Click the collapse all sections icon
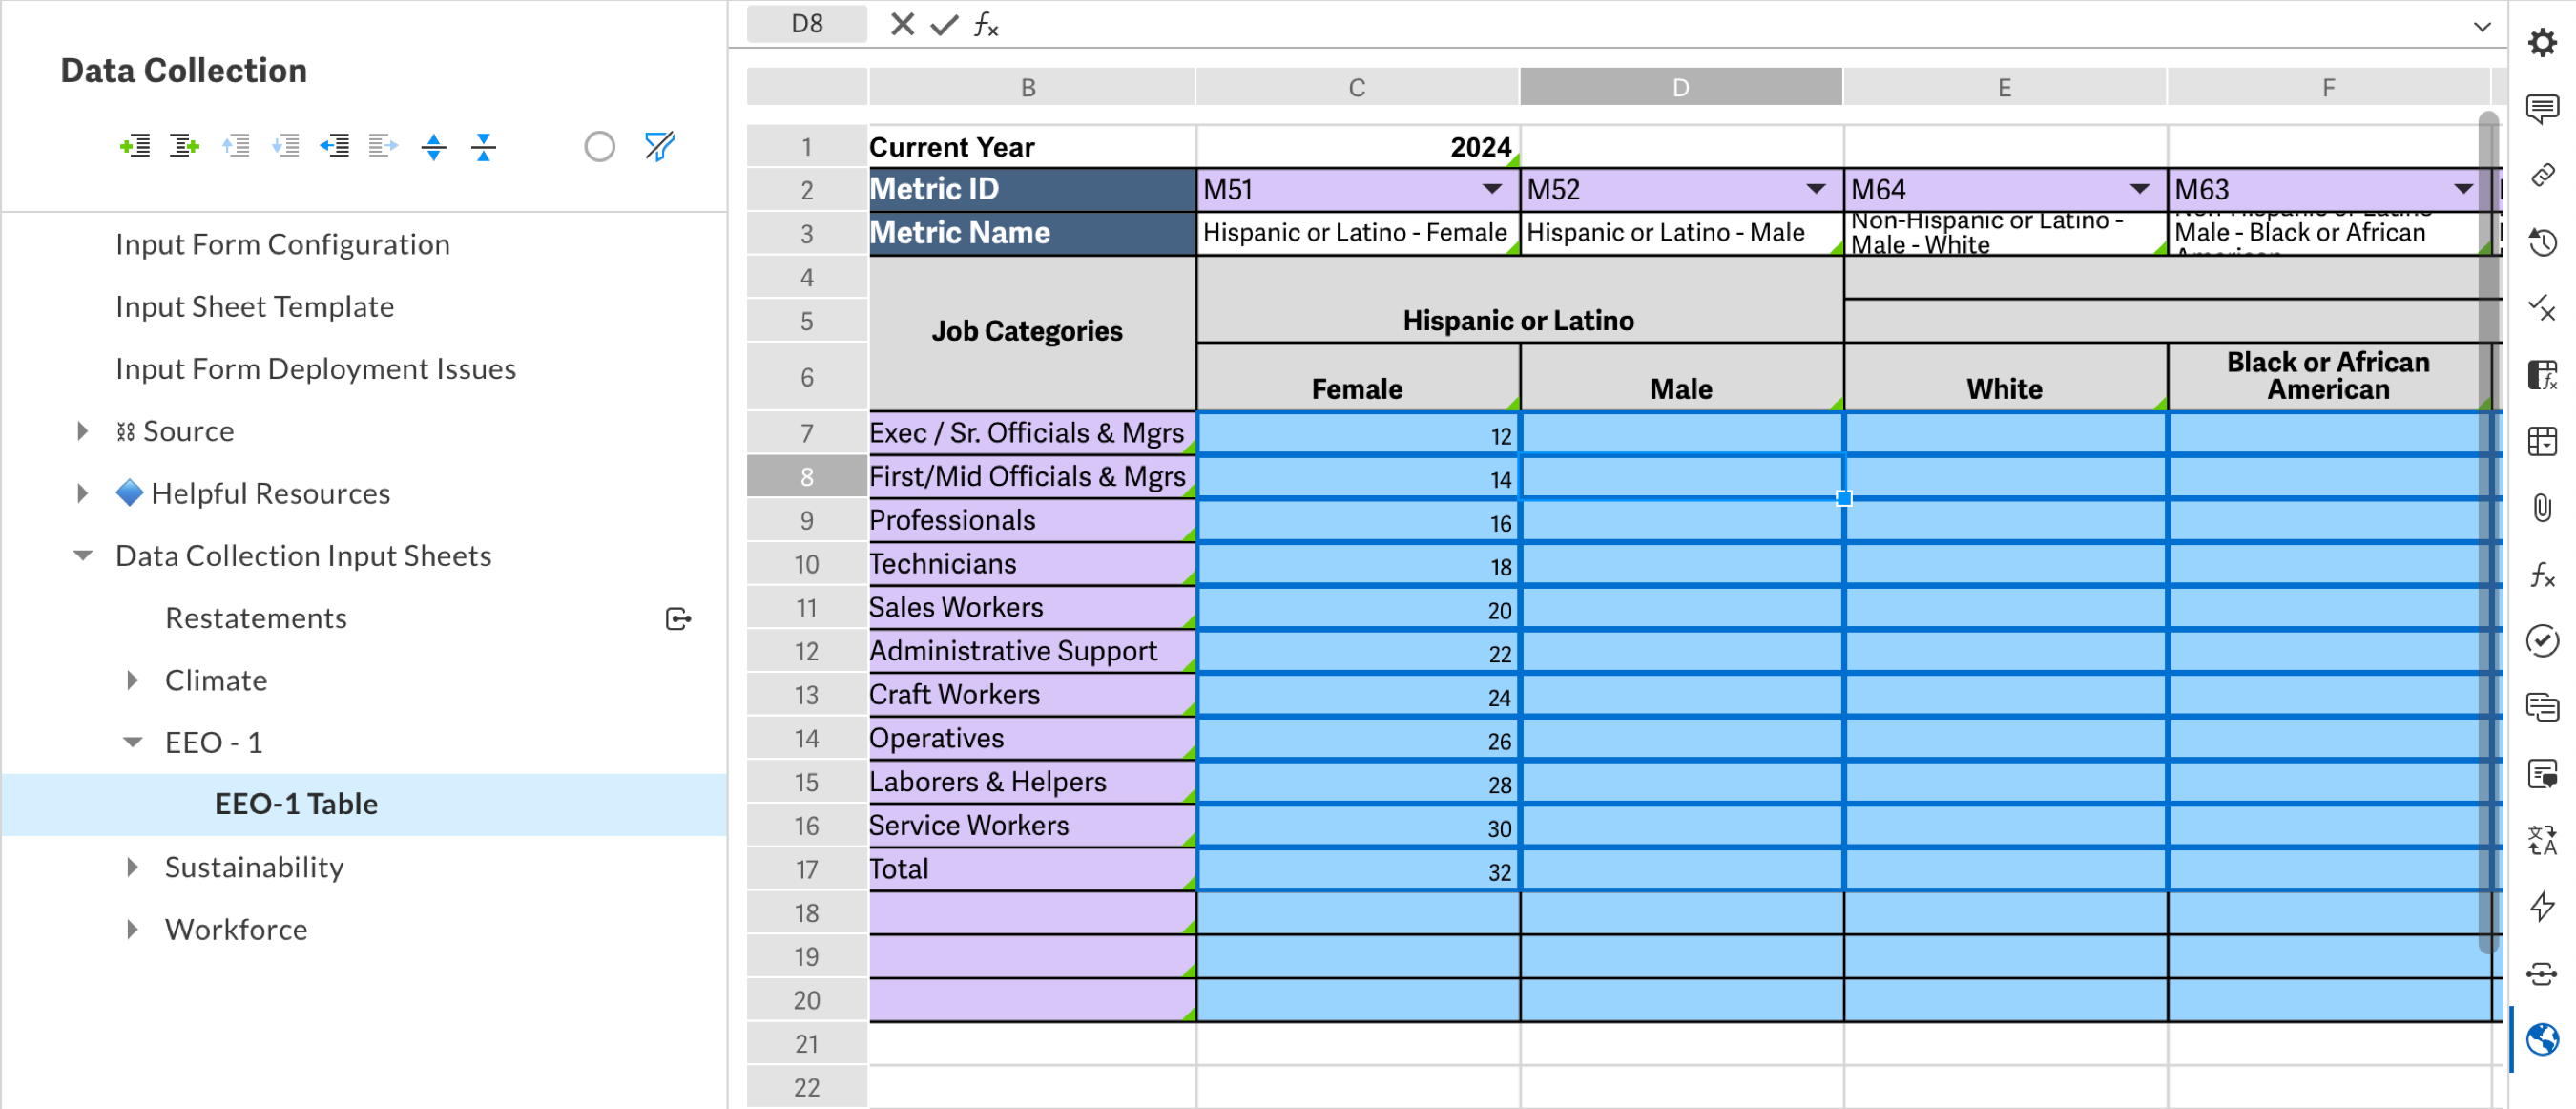This screenshot has width=2576, height=1109. (x=484, y=147)
